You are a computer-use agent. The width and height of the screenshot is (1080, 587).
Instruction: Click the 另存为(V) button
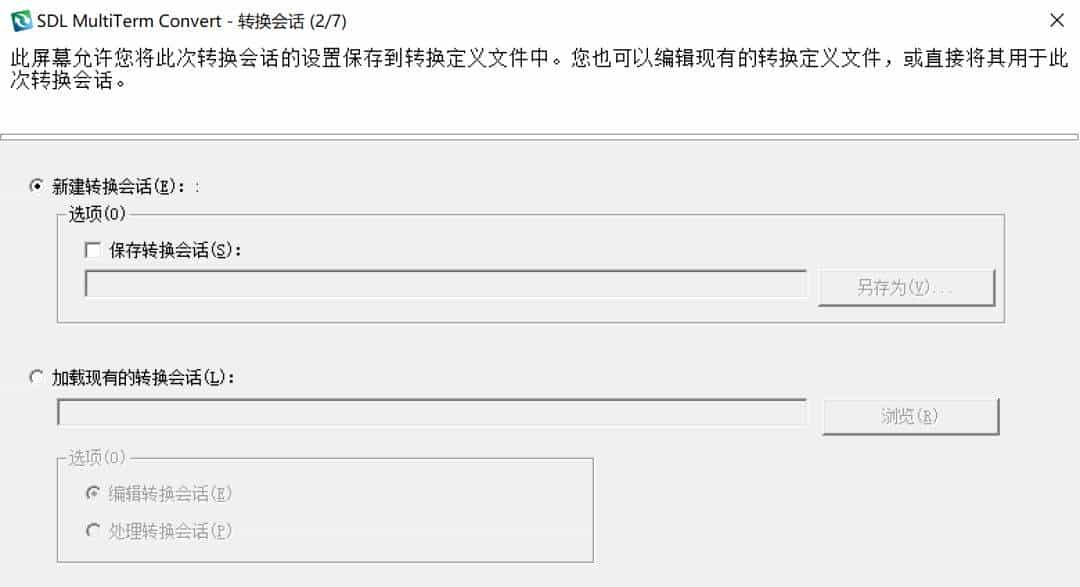[905, 286]
